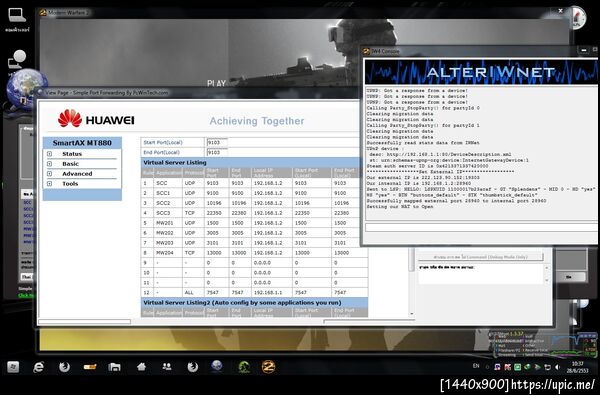
Task: Open the Basic menu label
Action: click(x=70, y=164)
